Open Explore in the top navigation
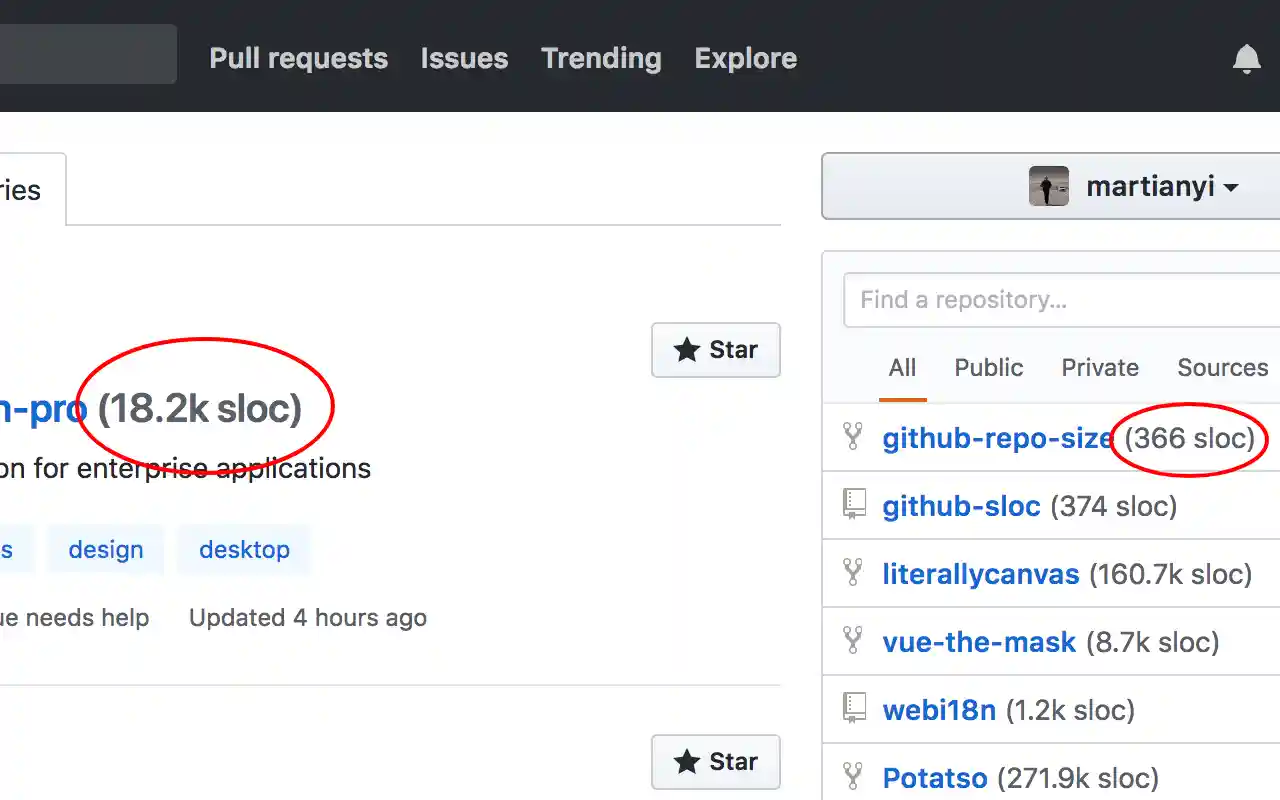1280x800 pixels. [746, 58]
